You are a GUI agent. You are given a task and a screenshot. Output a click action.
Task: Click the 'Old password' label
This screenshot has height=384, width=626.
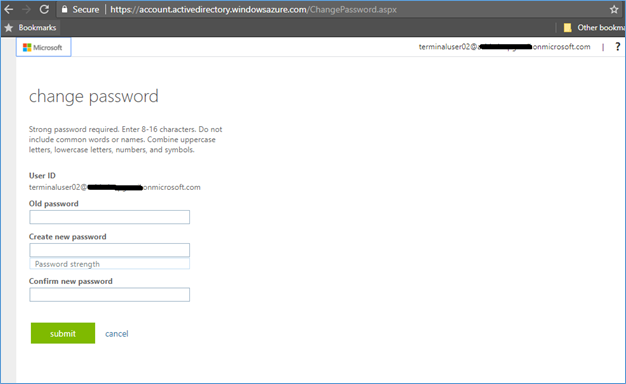point(53,204)
